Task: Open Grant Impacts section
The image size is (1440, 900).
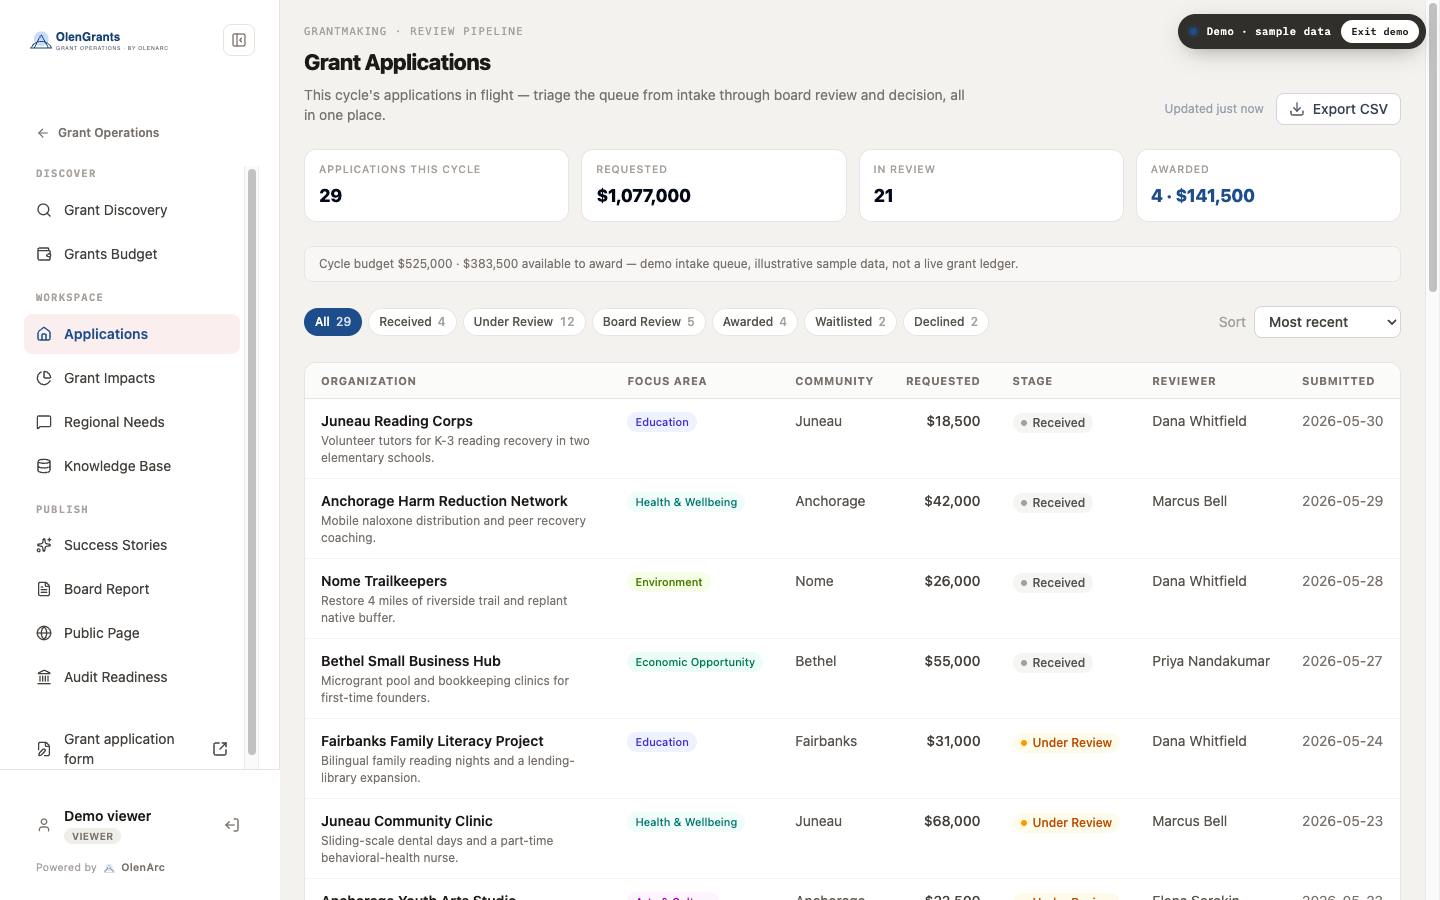Action: [x=132, y=378]
